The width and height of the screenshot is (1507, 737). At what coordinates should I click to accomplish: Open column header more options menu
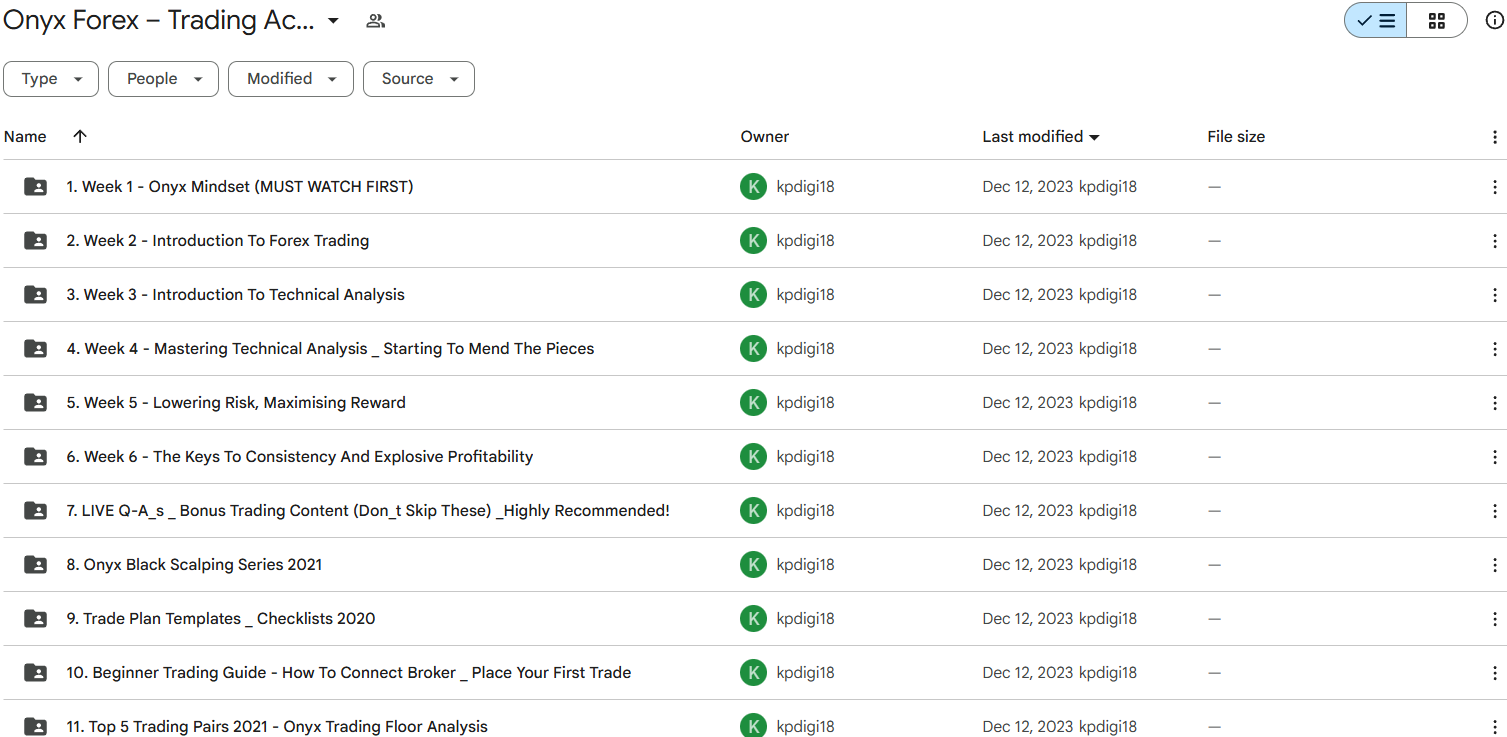[x=1494, y=137]
